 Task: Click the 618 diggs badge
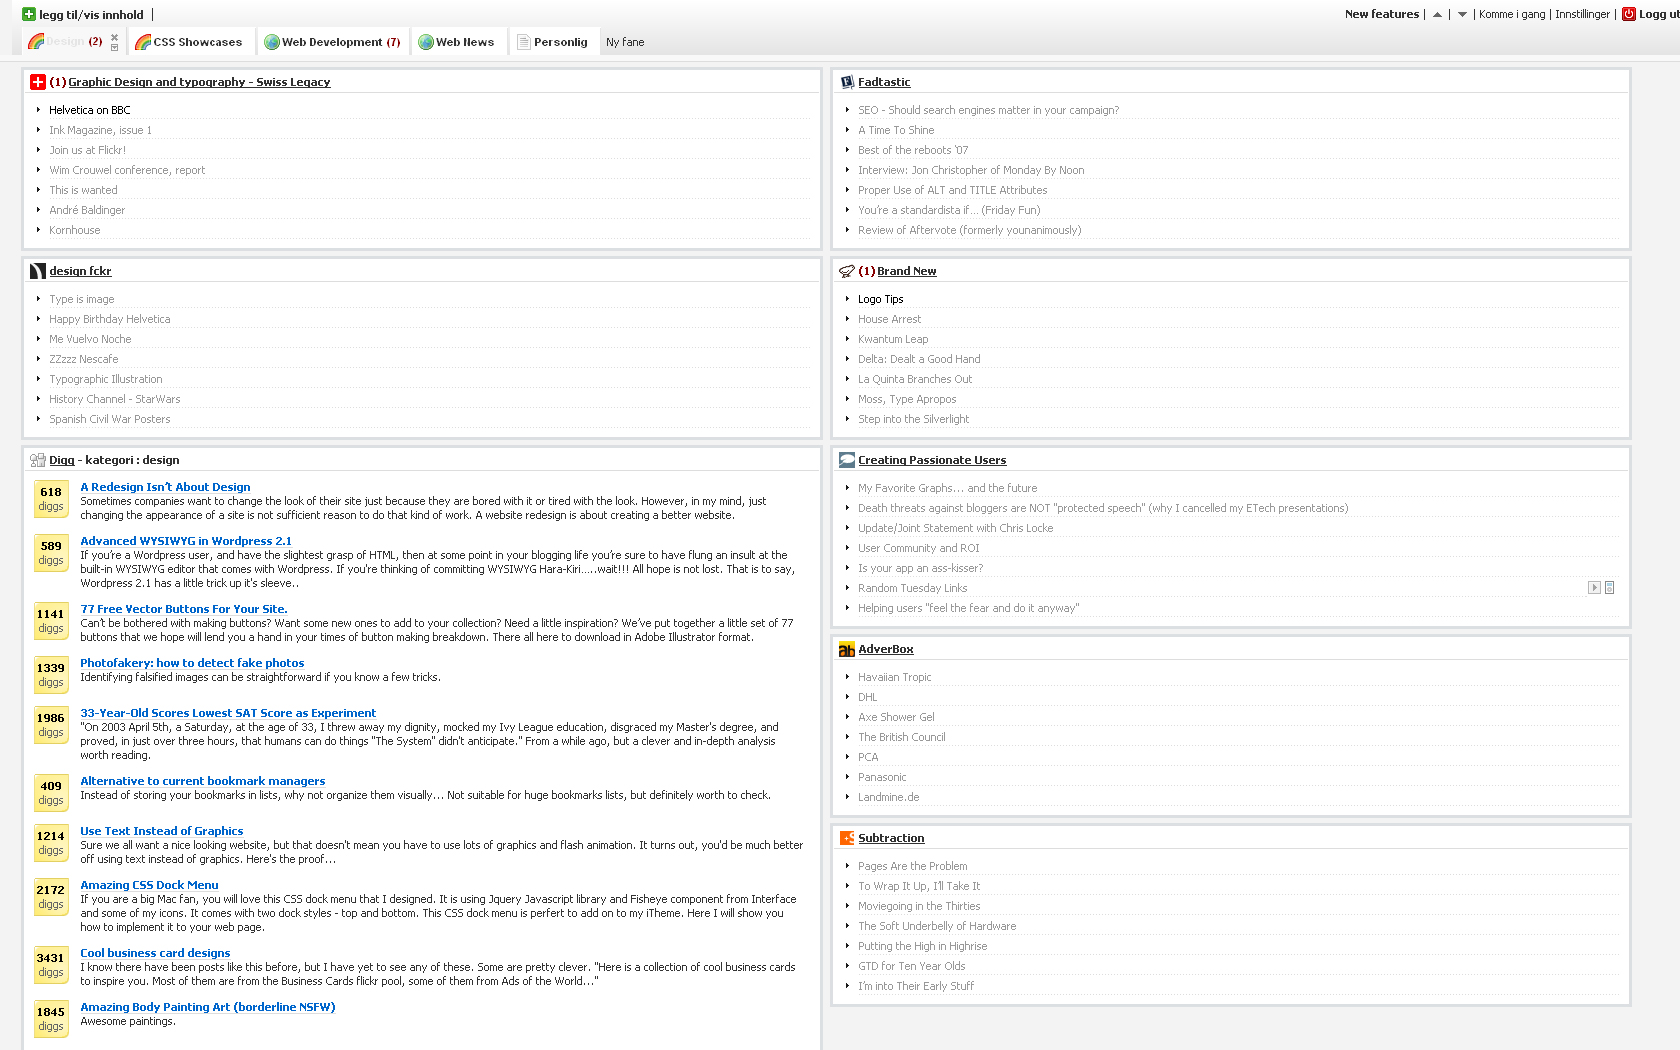click(51, 499)
